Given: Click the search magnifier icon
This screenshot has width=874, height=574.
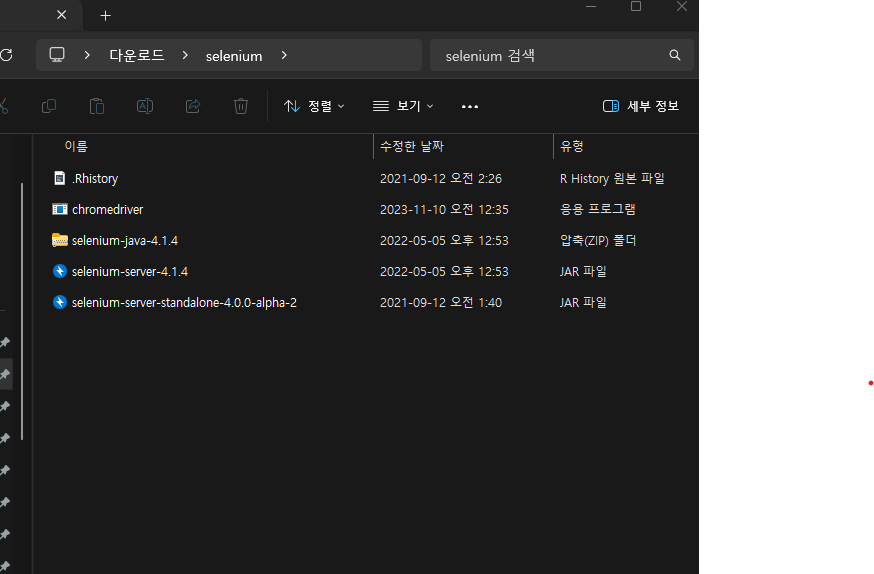Looking at the screenshot, I should (675, 55).
